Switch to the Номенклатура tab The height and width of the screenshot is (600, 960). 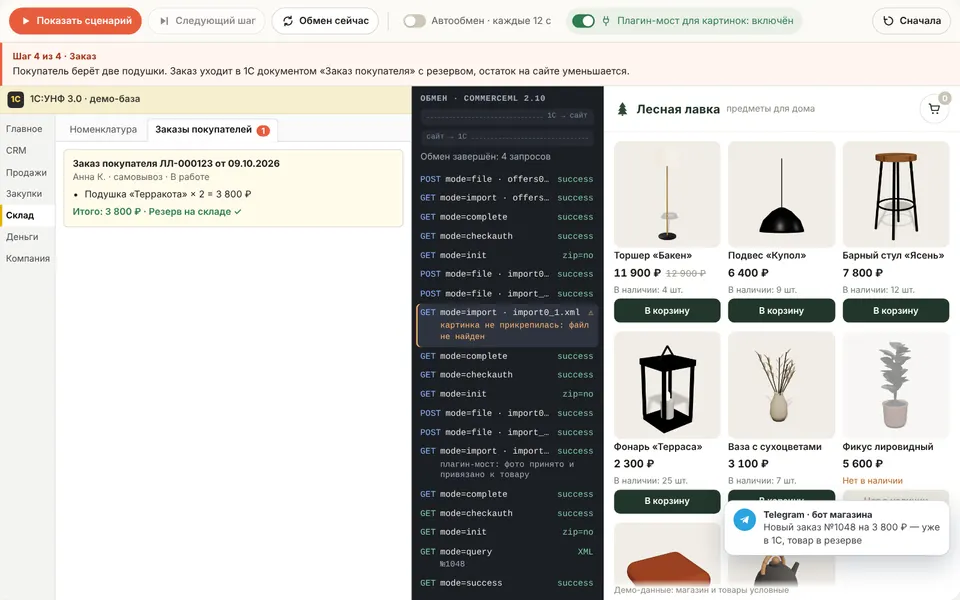[x=103, y=130]
